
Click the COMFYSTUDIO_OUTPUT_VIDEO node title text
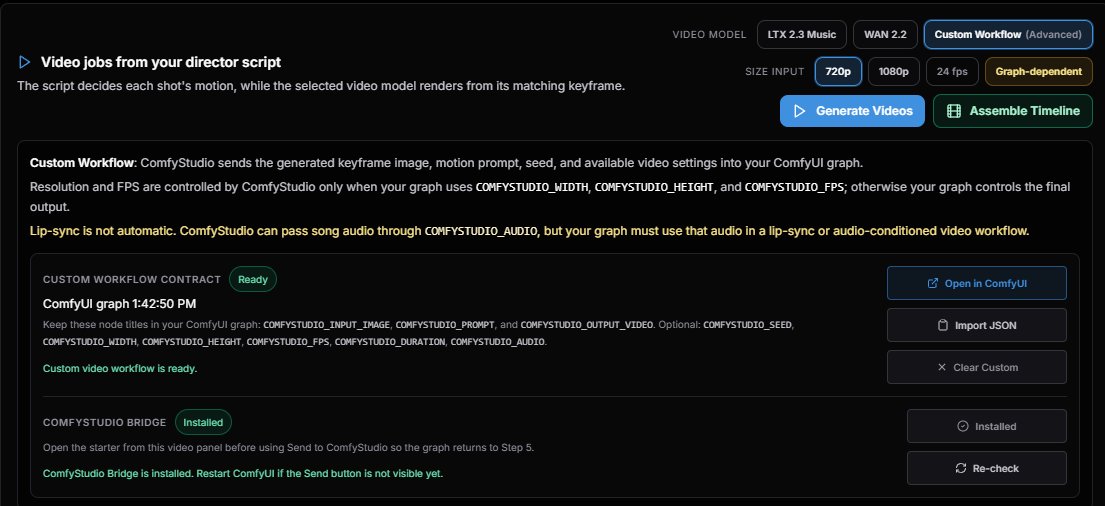coord(586,325)
